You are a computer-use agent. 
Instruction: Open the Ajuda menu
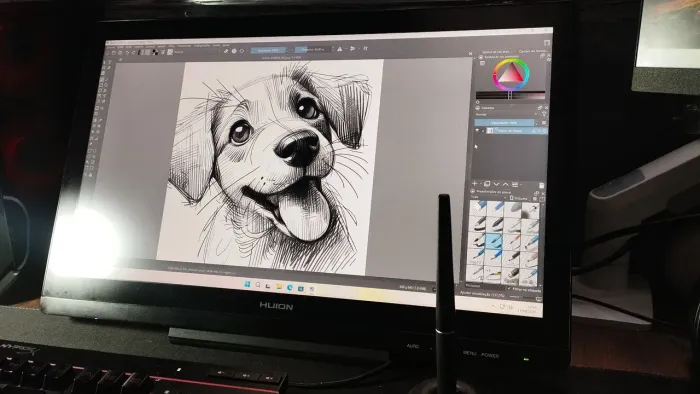click(x=226, y=46)
